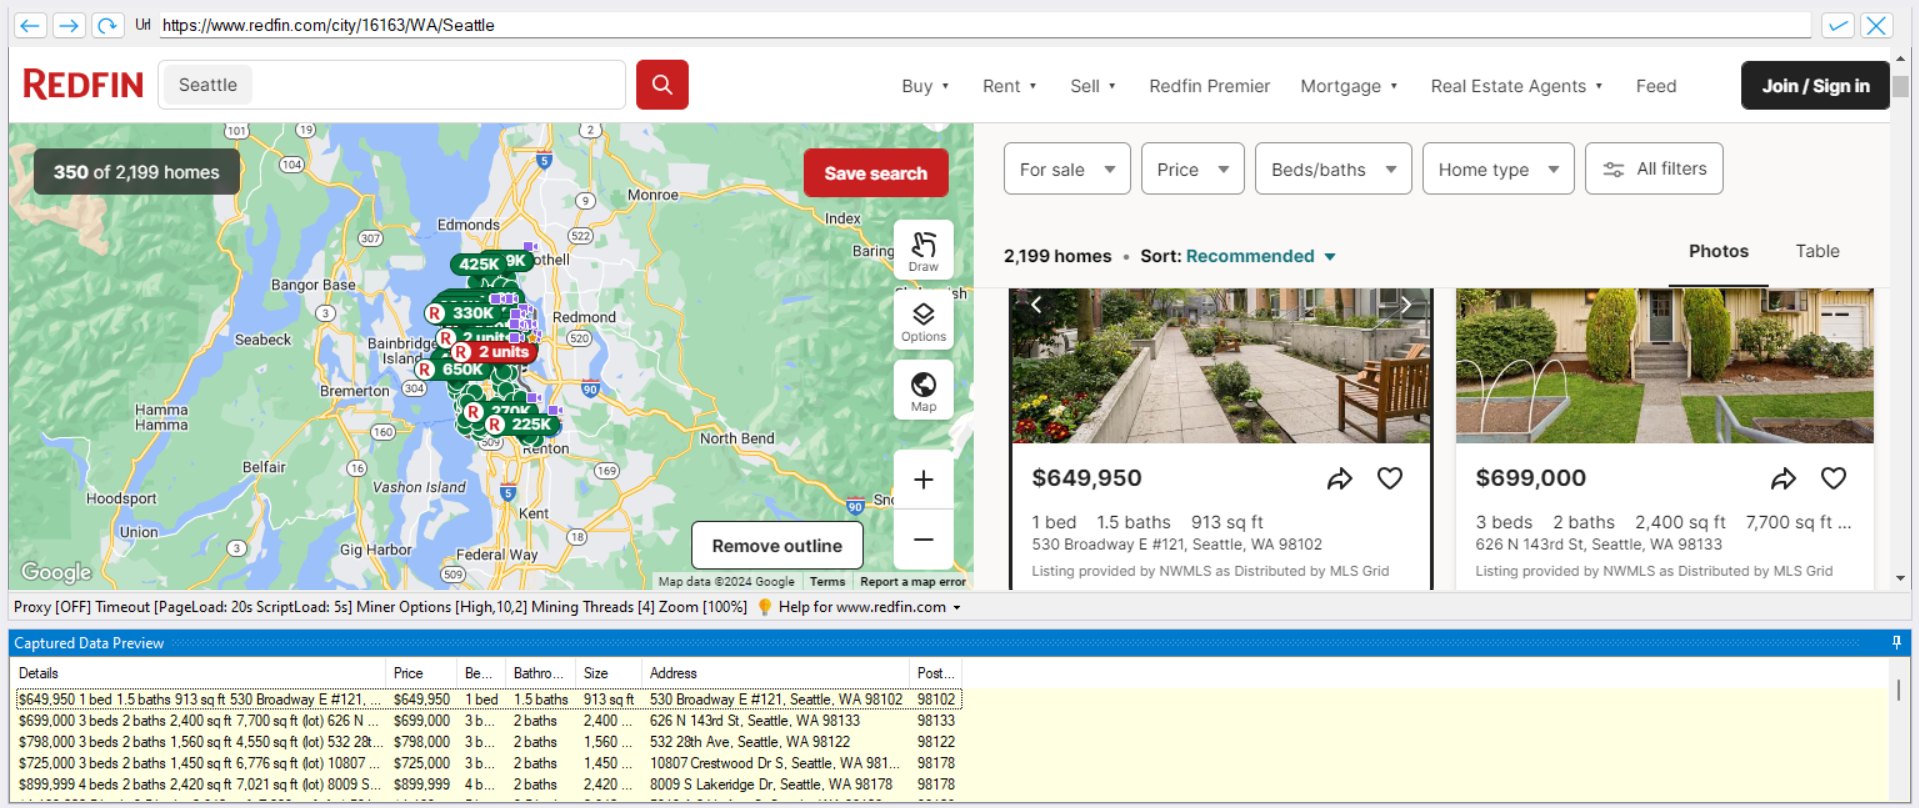Image resolution: width=1919 pixels, height=808 pixels.
Task: Select the '$725,000' price cell
Action: coord(421,763)
